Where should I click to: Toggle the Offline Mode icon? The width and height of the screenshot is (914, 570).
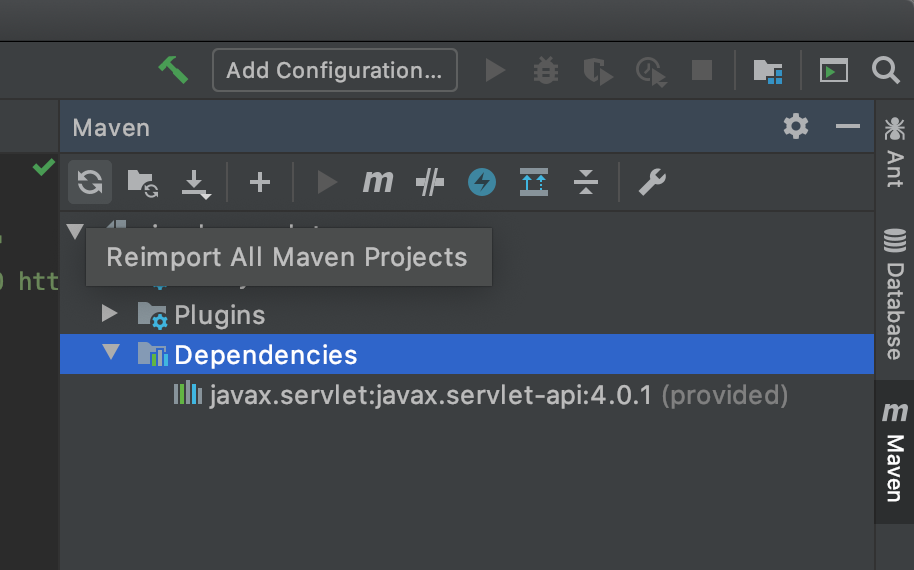tap(430, 182)
